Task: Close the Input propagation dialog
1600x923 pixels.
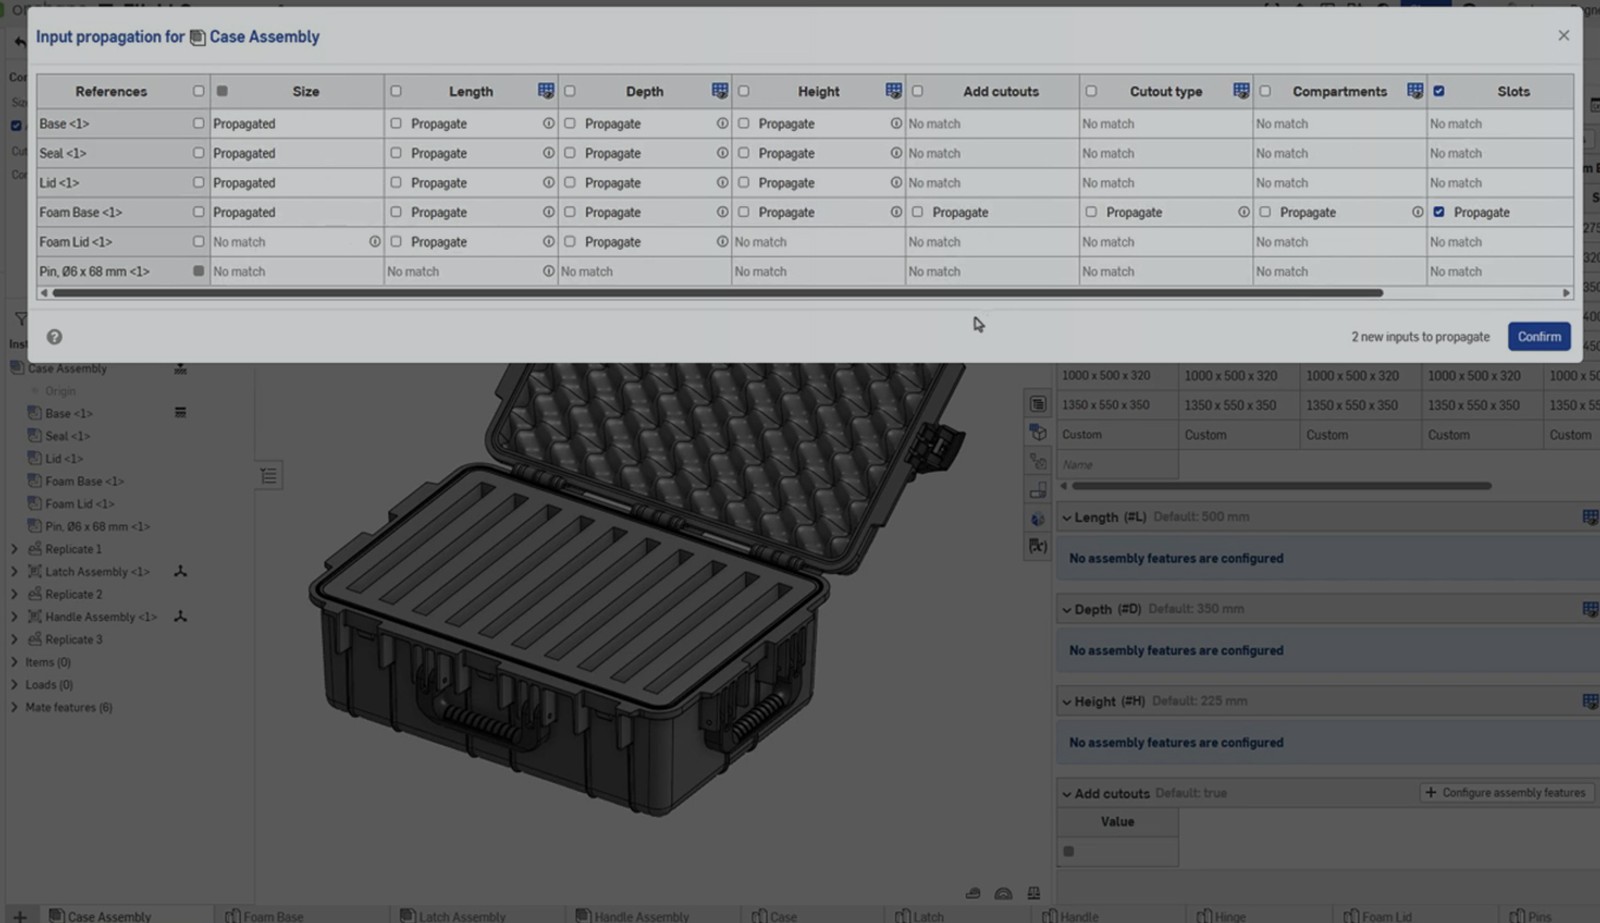Action: [1563, 36]
